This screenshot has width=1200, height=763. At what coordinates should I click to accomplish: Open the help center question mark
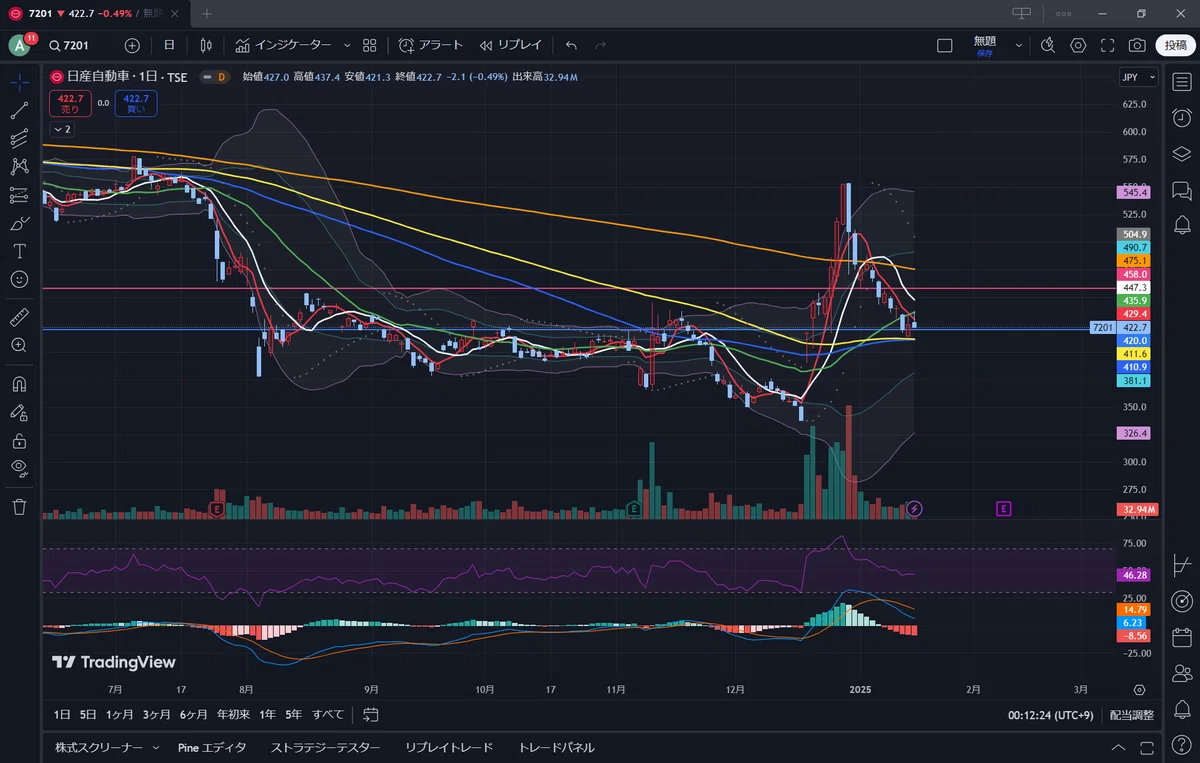pyautogui.click(x=1182, y=746)
